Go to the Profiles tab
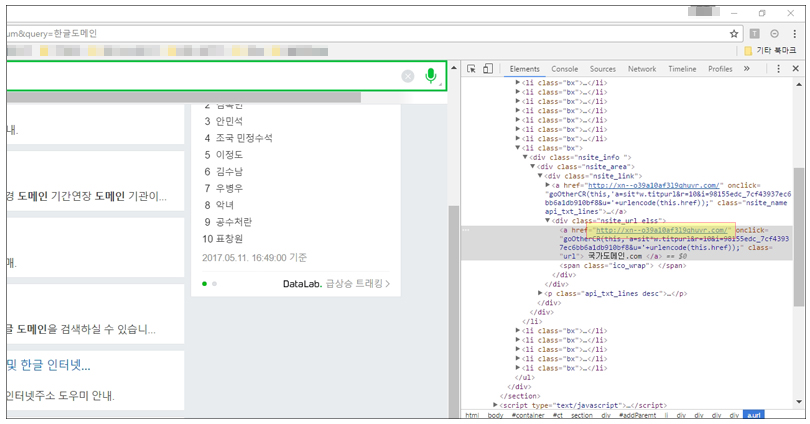 click(x=720, y=69)
